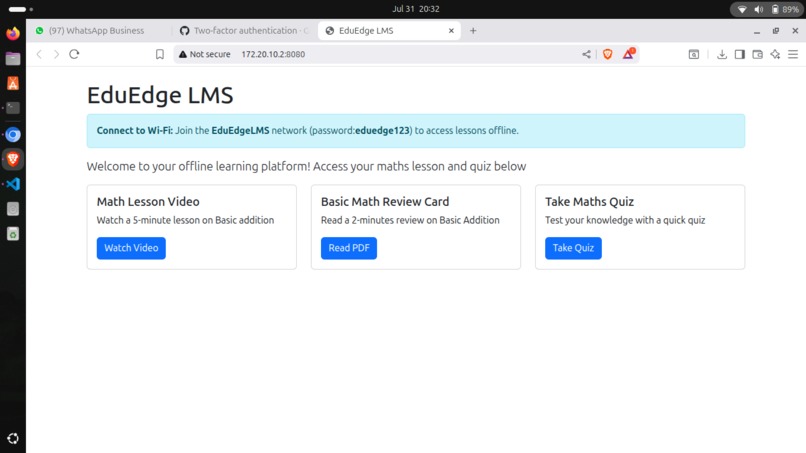The height and width of the screenshot is (453, 806).
Task: Click the Basic Math Review Card title
Action: coord(385,202)
